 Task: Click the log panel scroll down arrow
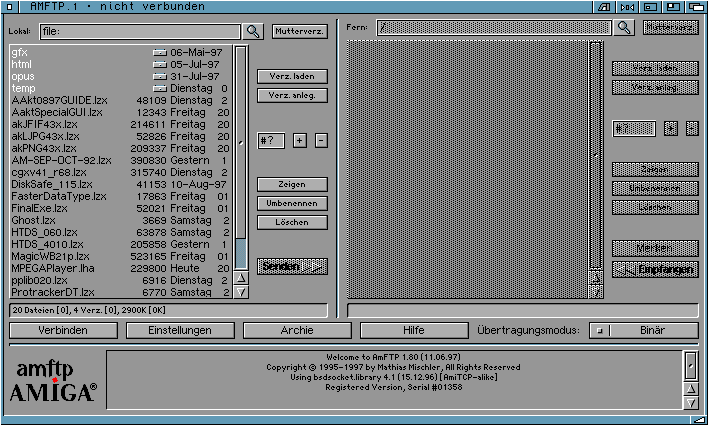(x=690, y=403)
